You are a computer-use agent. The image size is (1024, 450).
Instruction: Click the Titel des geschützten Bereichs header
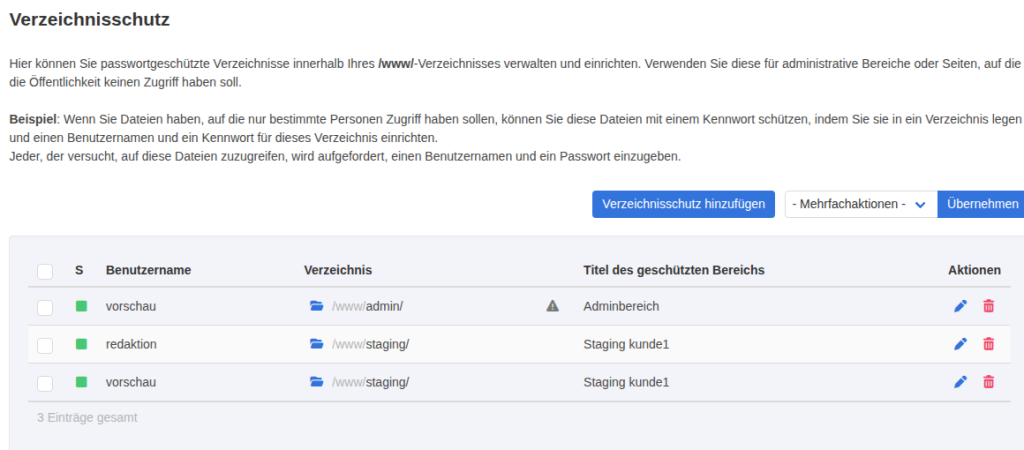pos(674,270)
